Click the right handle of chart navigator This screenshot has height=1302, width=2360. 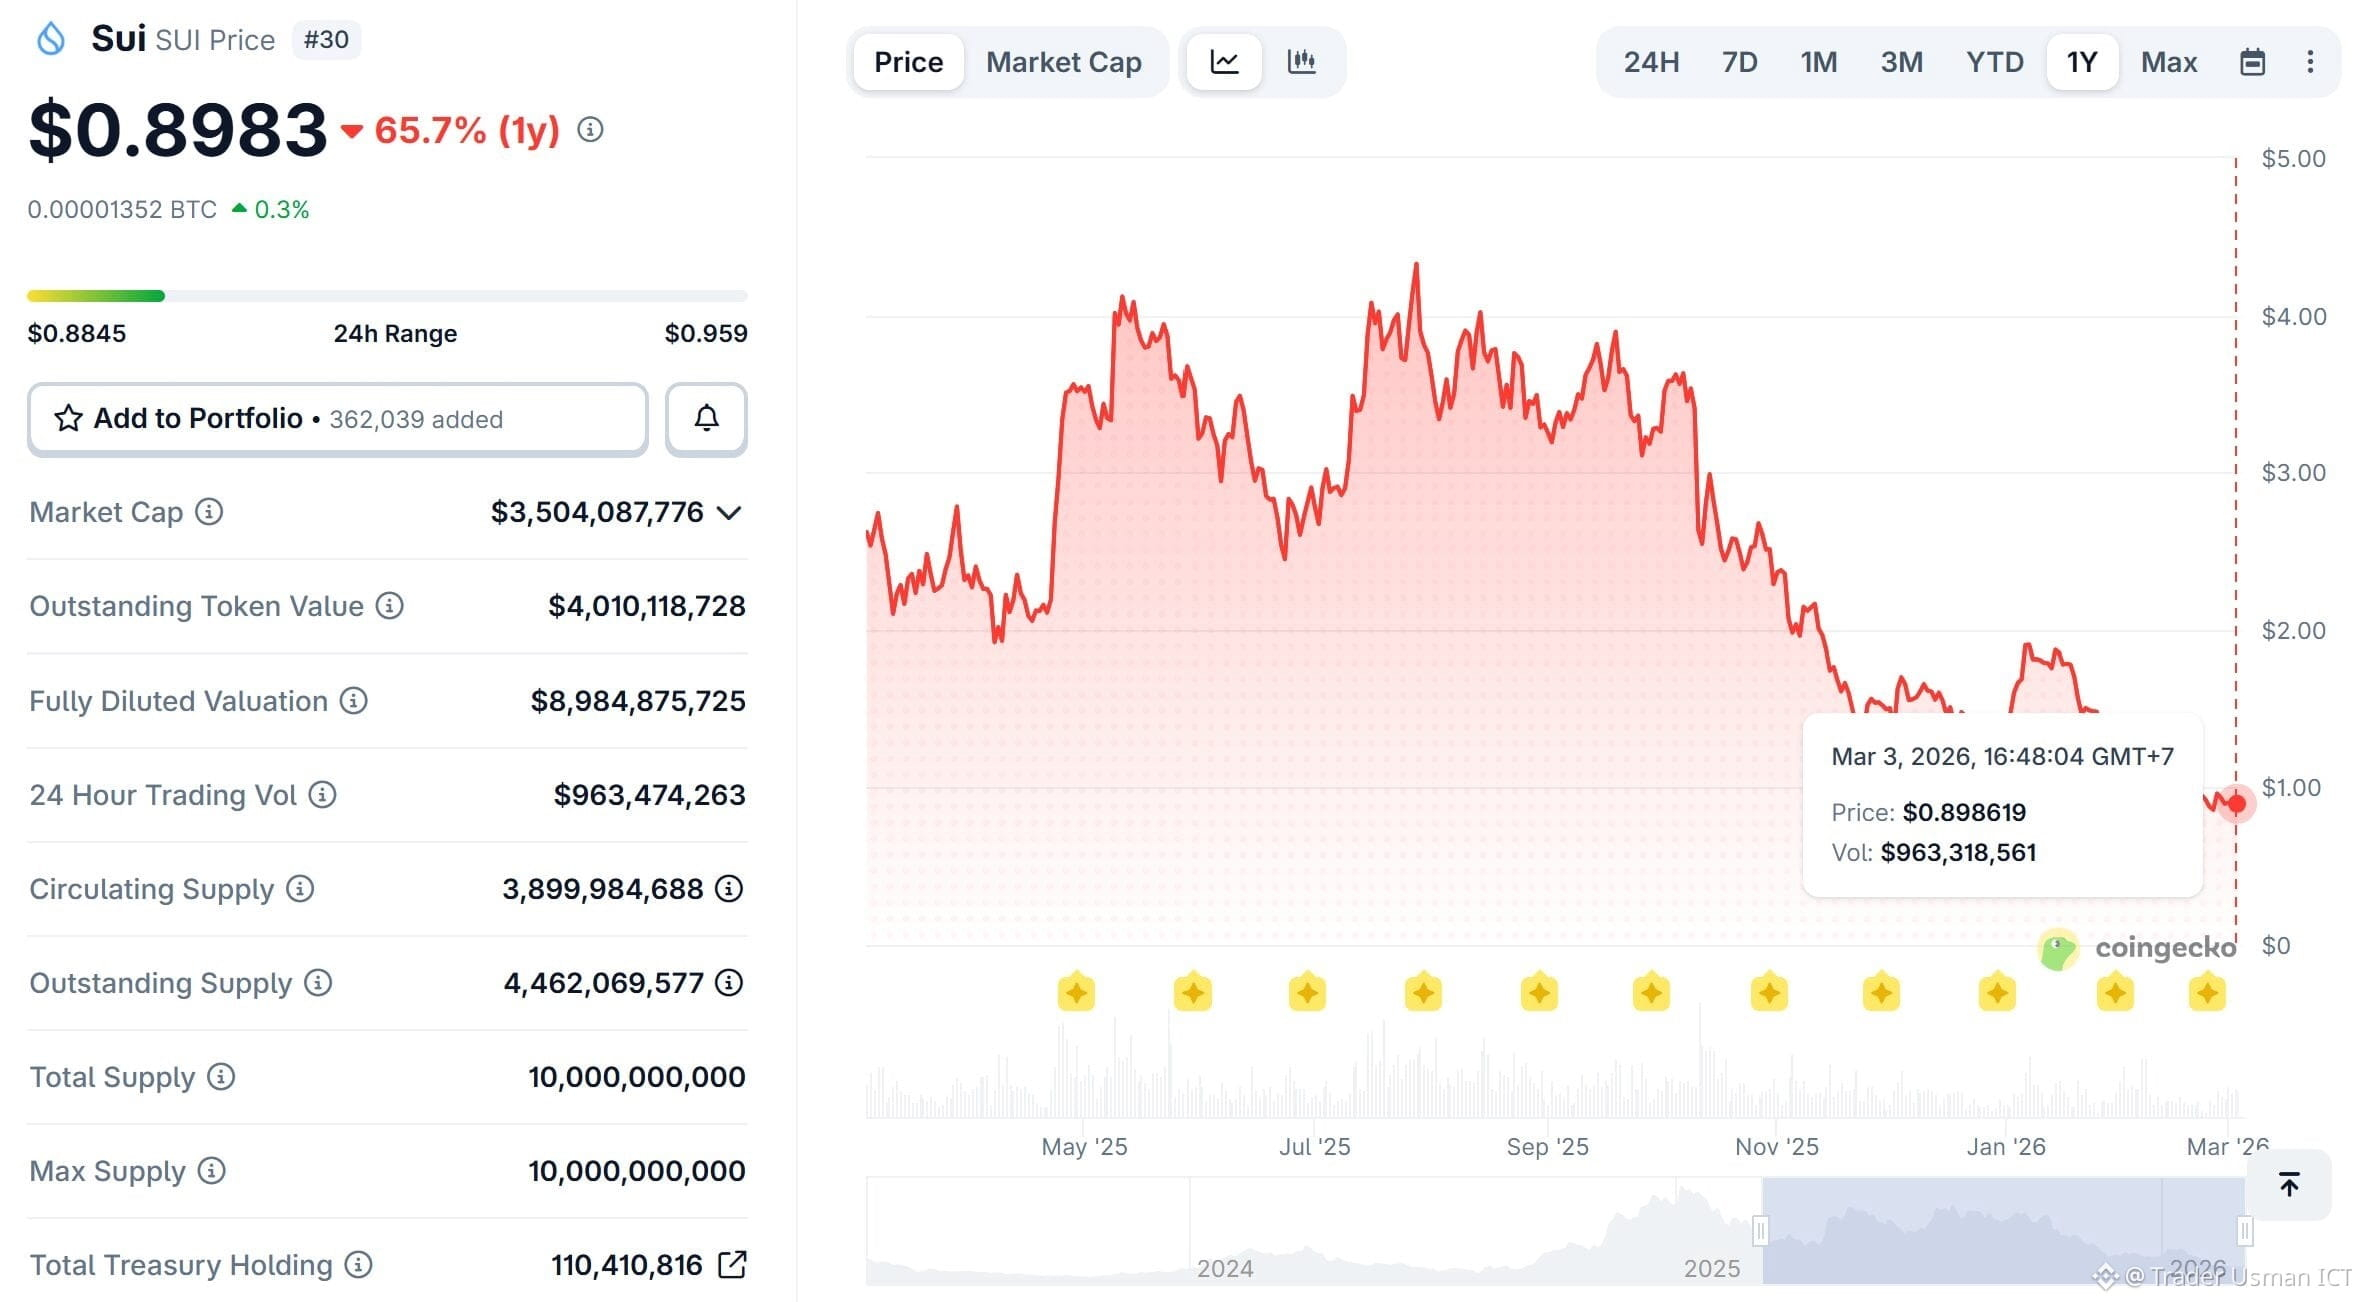click(2245, 1230)
